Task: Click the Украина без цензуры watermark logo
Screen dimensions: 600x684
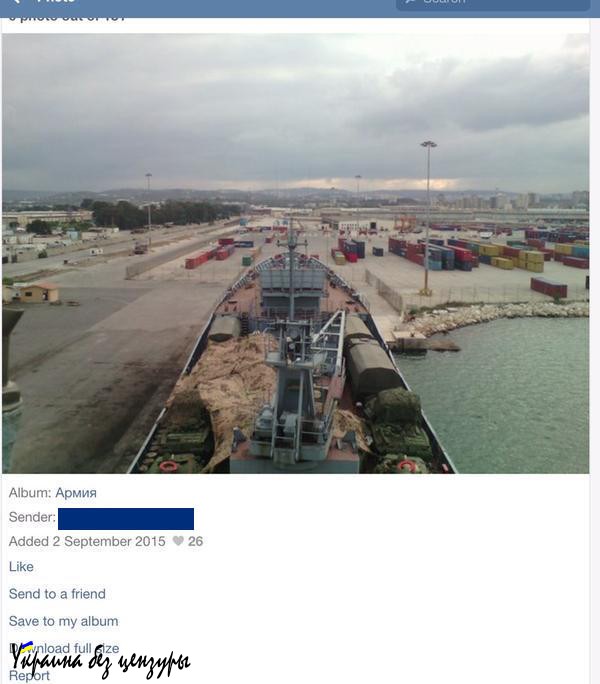Action: (x=100, y=662)
